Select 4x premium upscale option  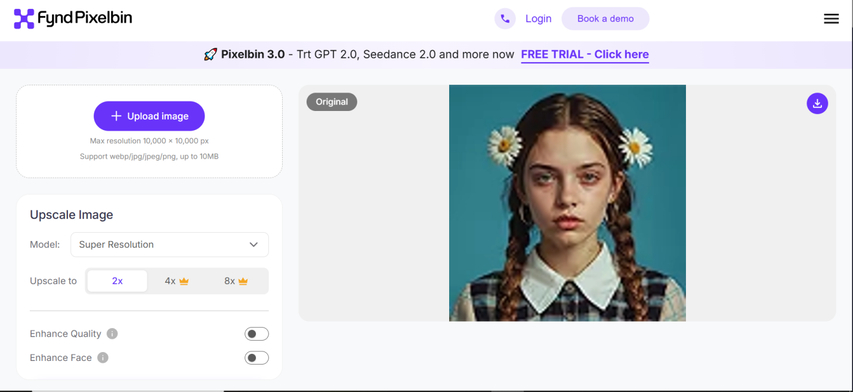pyautogui.click(x=177, y=281)
